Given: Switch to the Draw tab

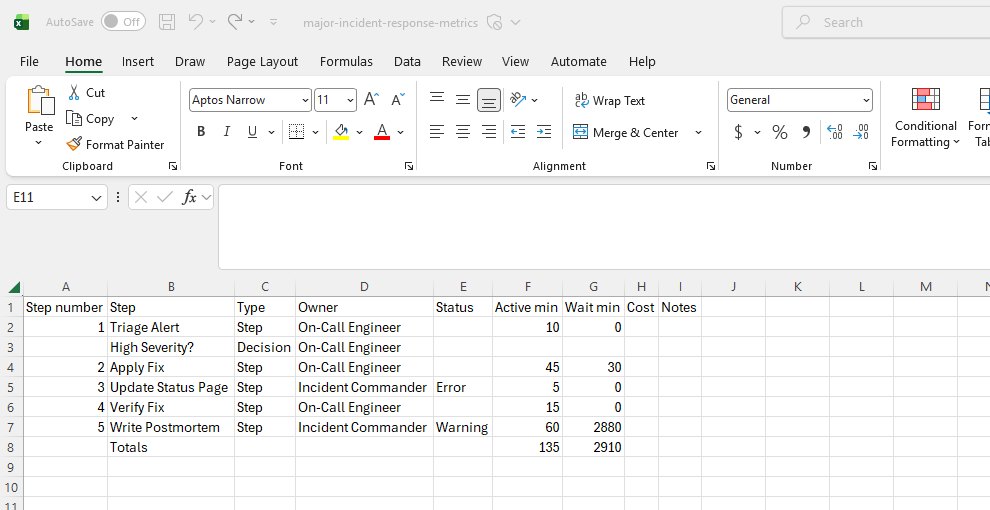Looking at the screenshot, I should 190,61.
